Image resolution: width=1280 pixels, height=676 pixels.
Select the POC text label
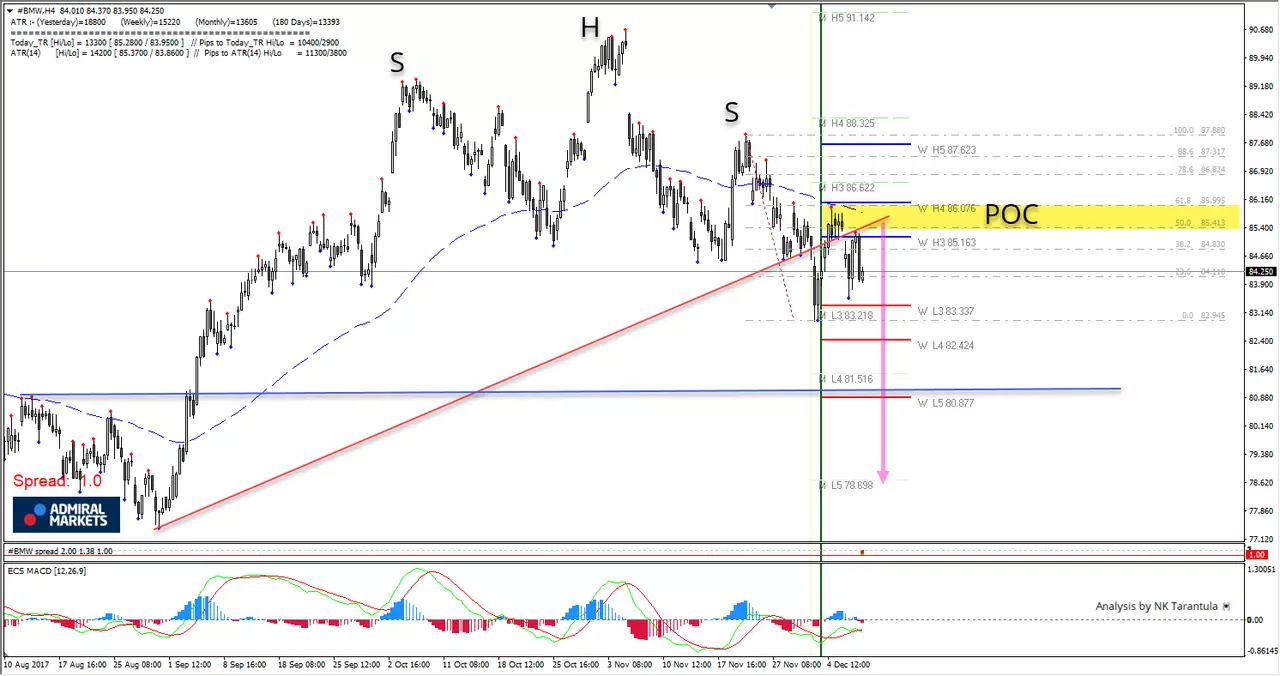pos(1012,215)
